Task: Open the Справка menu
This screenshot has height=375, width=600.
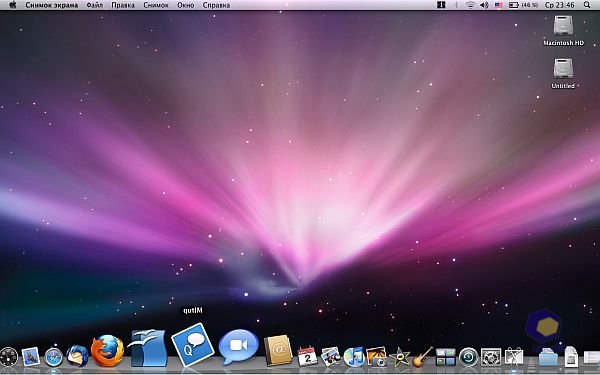Action: coord(216,5)
